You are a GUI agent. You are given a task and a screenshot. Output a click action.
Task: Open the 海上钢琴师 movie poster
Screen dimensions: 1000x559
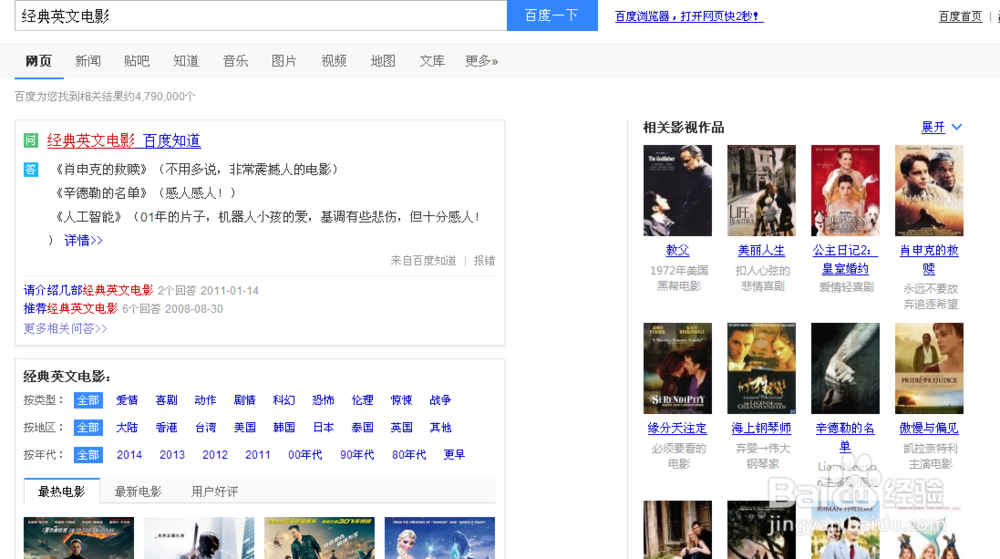[761, 368]
